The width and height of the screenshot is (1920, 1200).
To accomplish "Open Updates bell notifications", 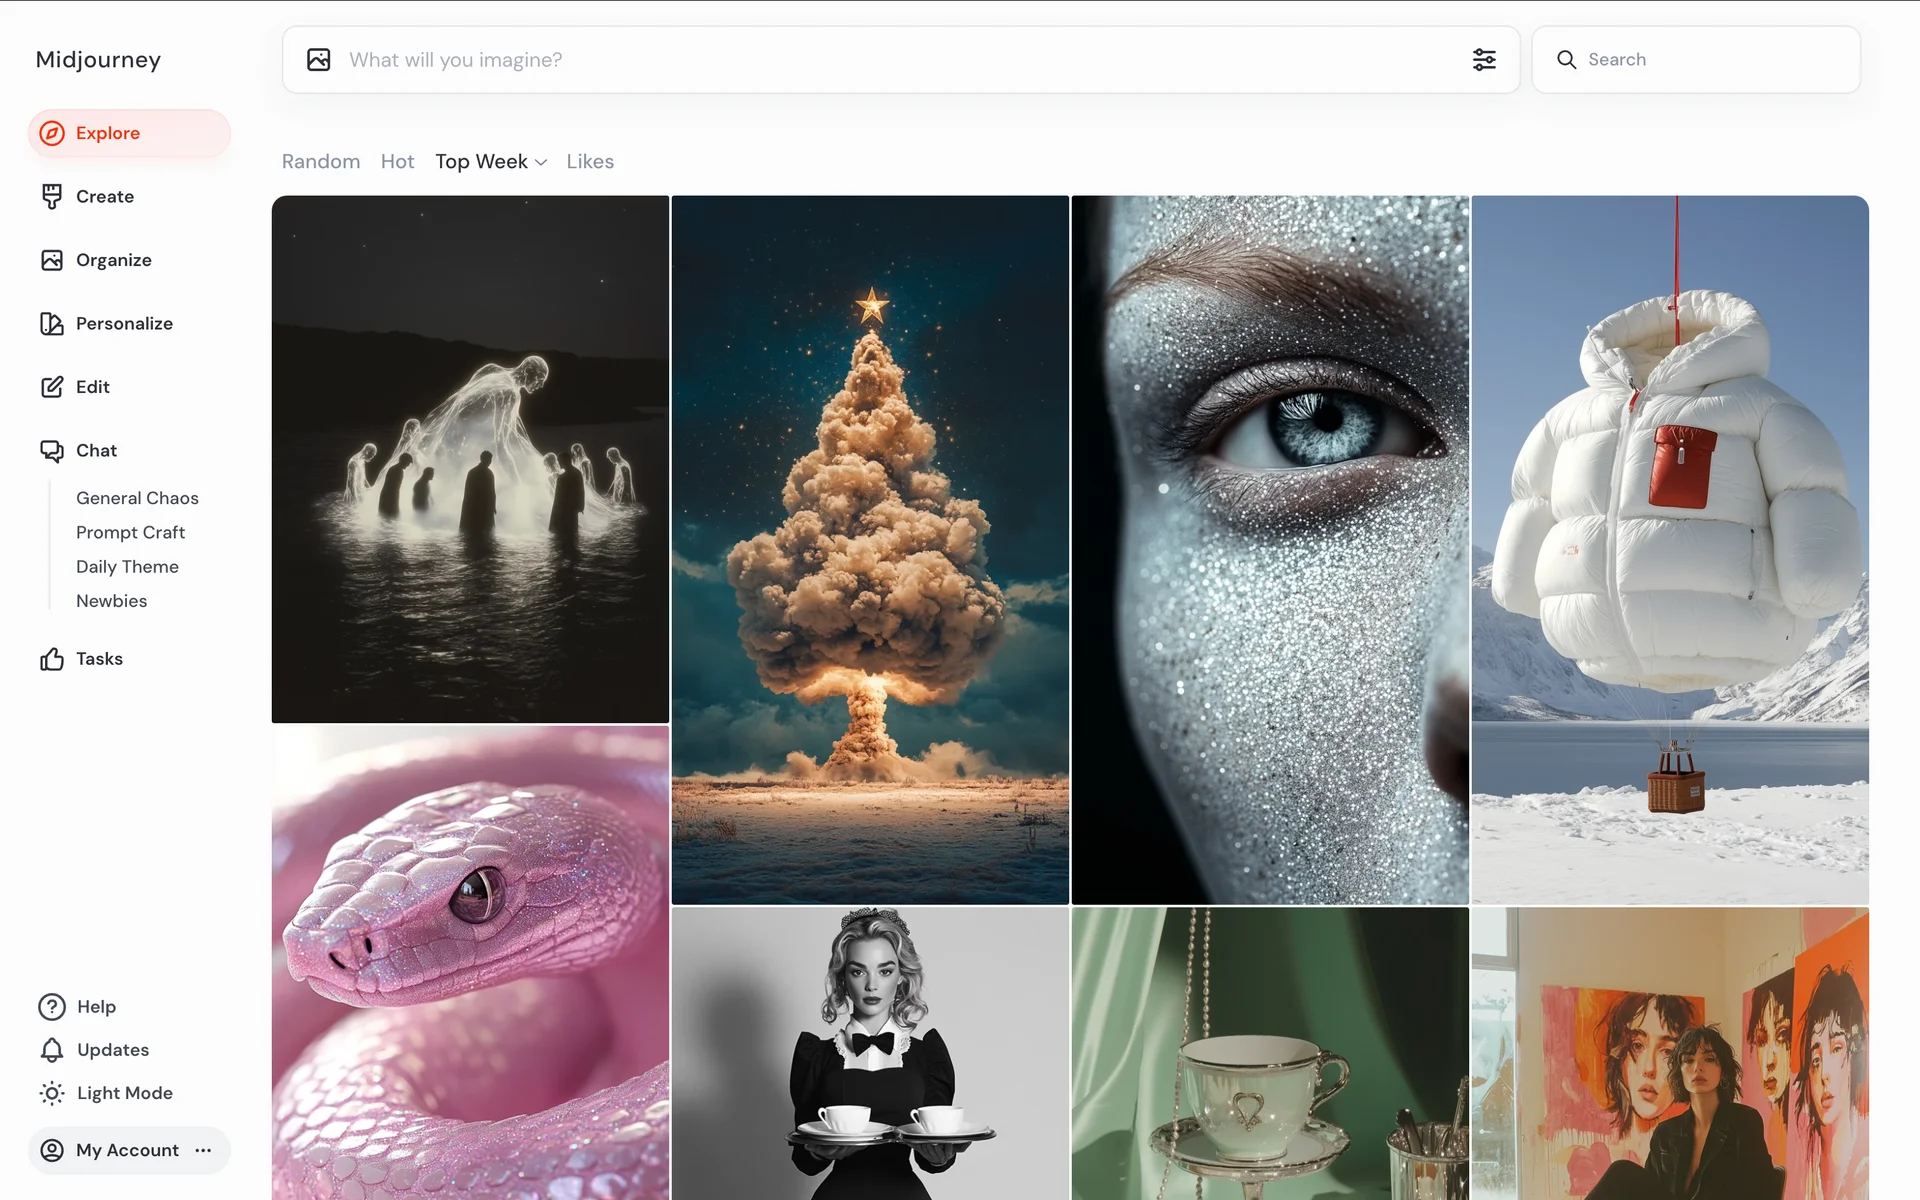I will 52,1050.
